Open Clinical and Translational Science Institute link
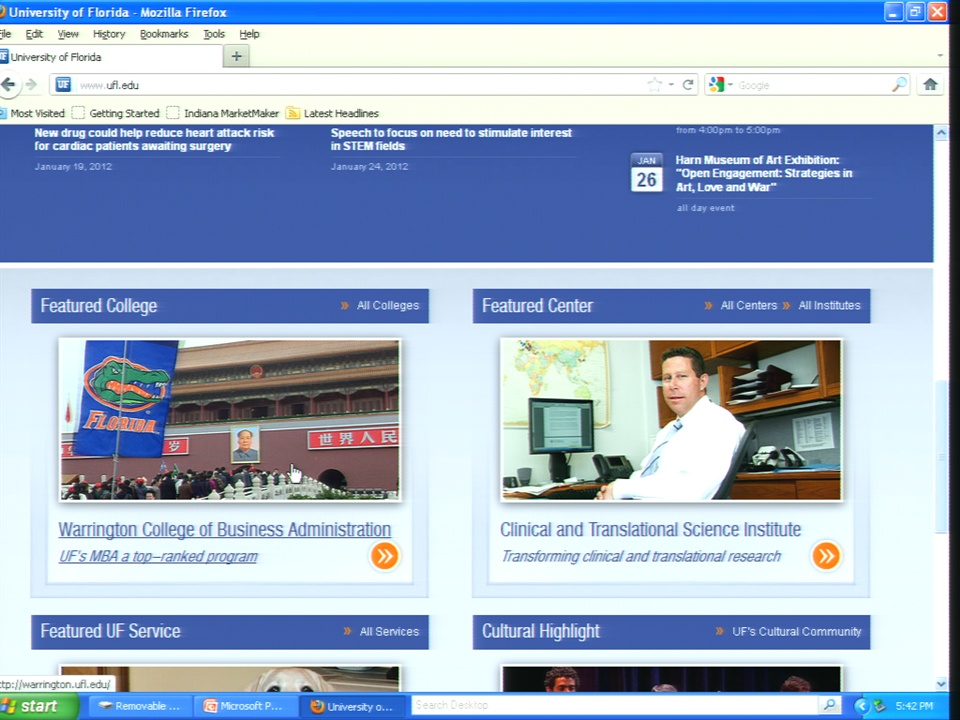Image resolution: width=960 pixels, height=720 pixels. pyautogui.click(x=650, y=530)
